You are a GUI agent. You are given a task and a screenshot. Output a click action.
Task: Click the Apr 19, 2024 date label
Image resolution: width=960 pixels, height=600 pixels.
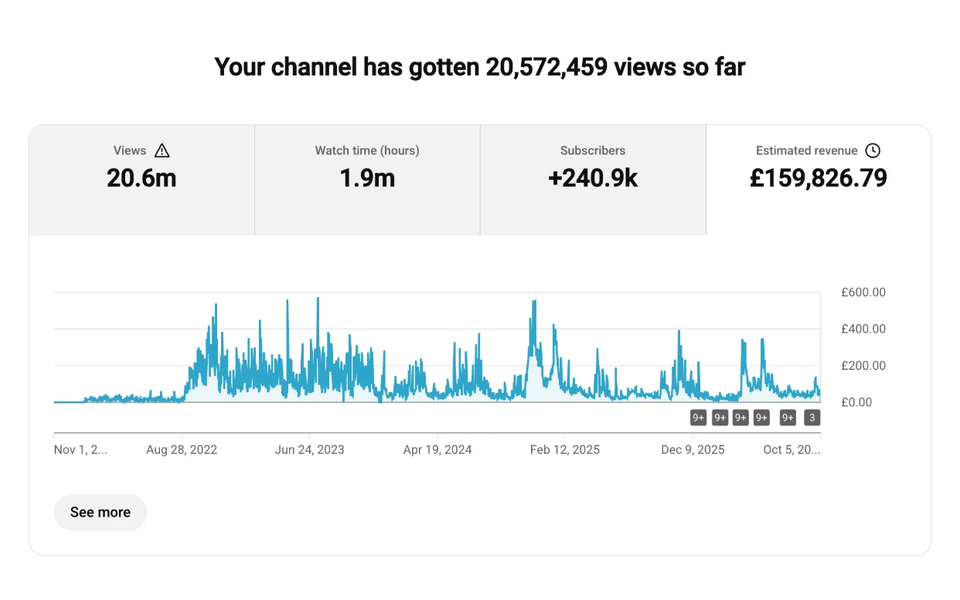pos(437,449)
